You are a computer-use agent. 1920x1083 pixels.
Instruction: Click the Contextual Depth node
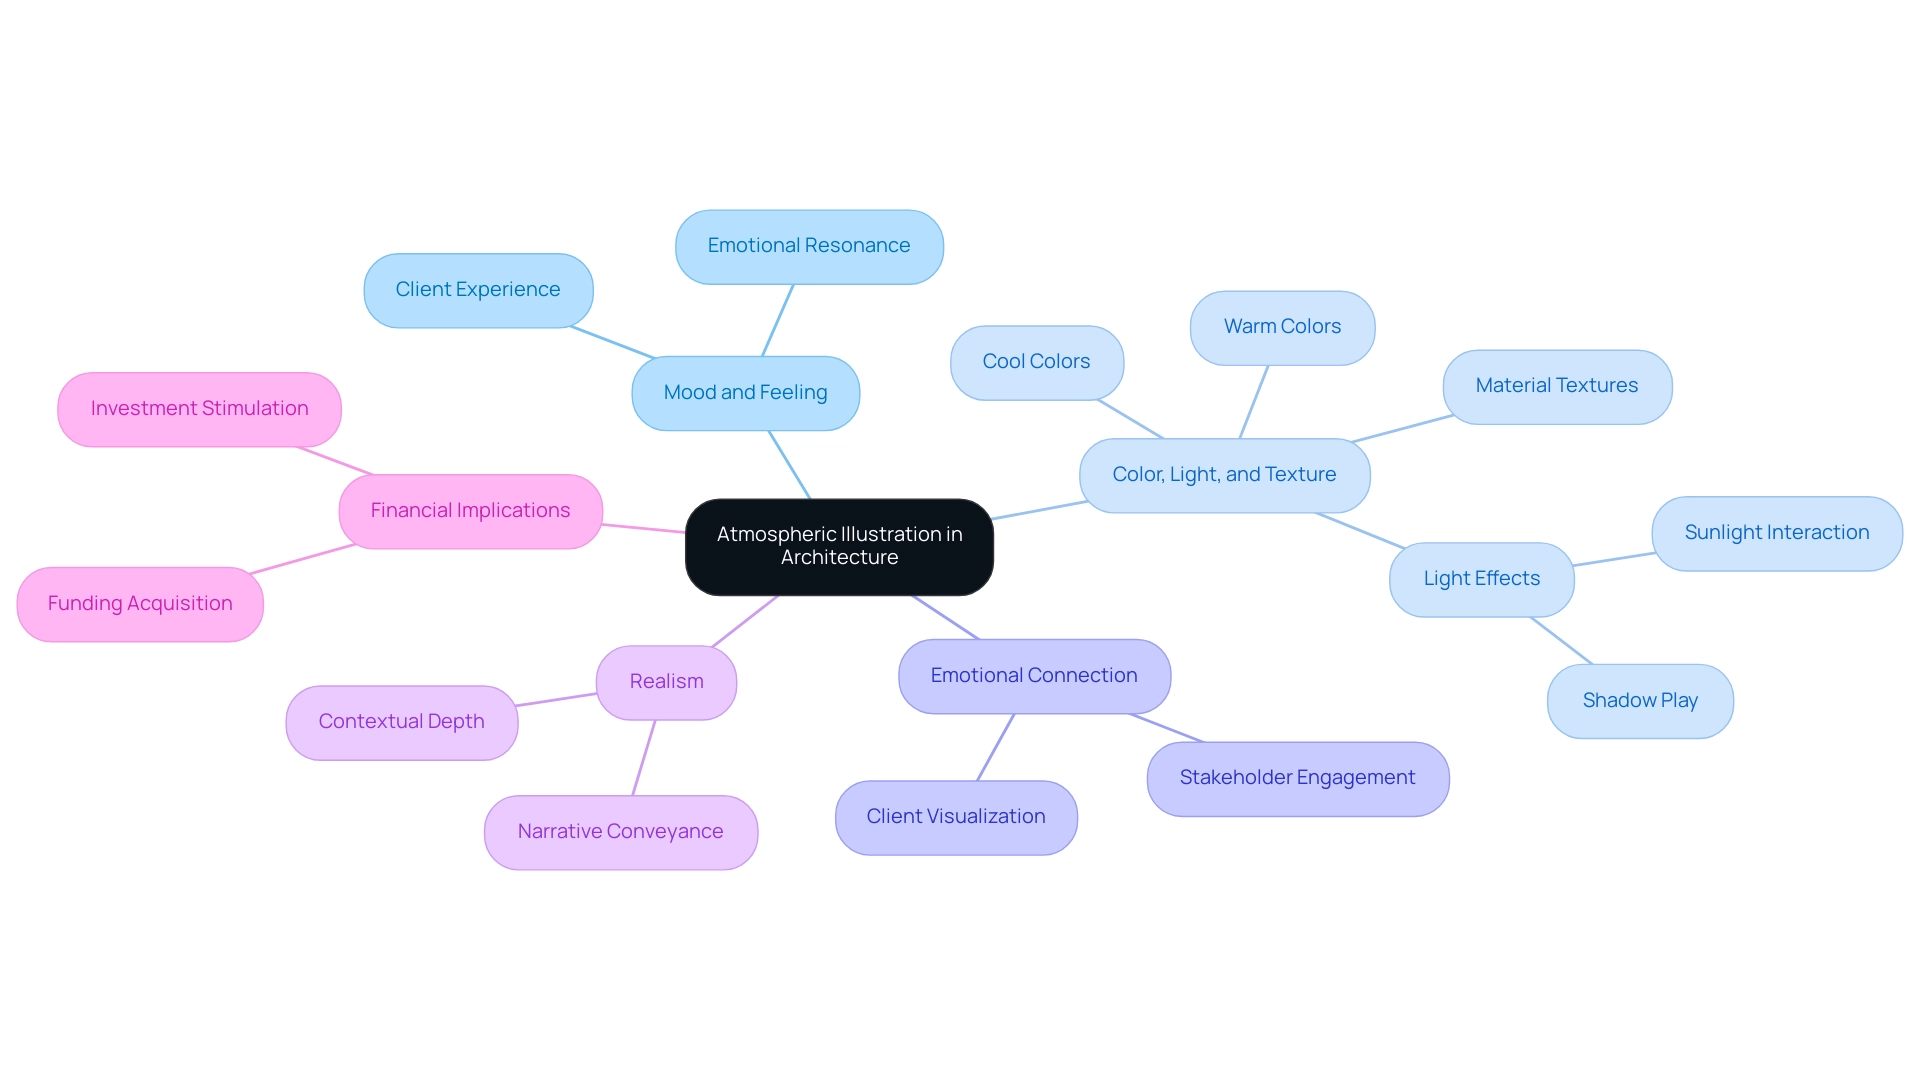tap(401, 723)
